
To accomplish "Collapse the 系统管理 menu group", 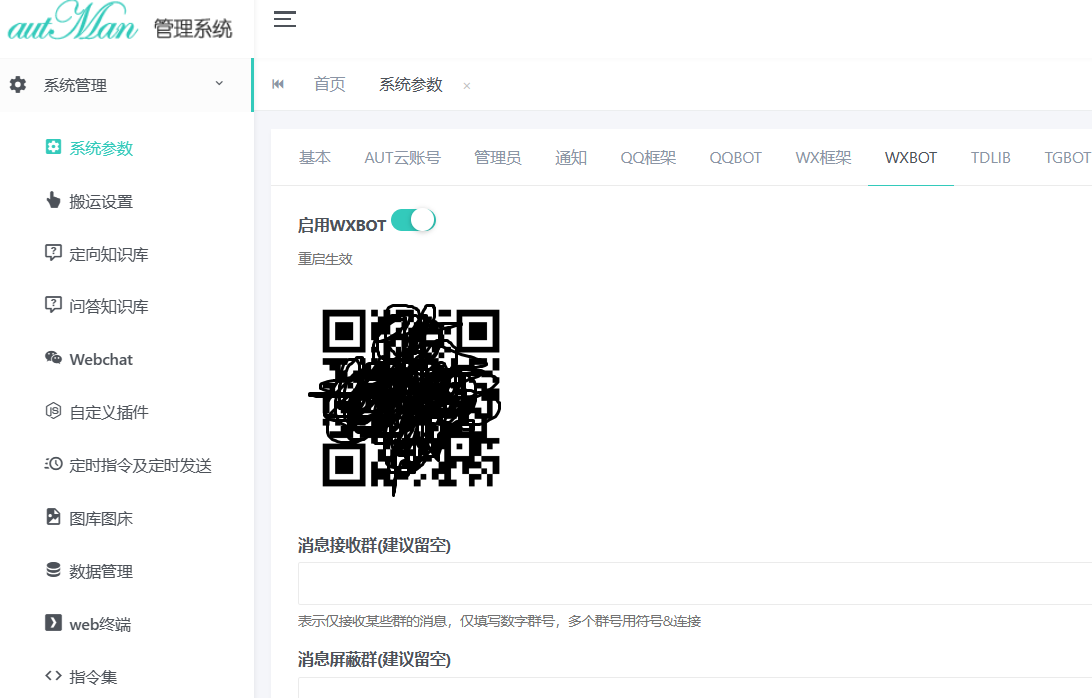I will 120,84.
